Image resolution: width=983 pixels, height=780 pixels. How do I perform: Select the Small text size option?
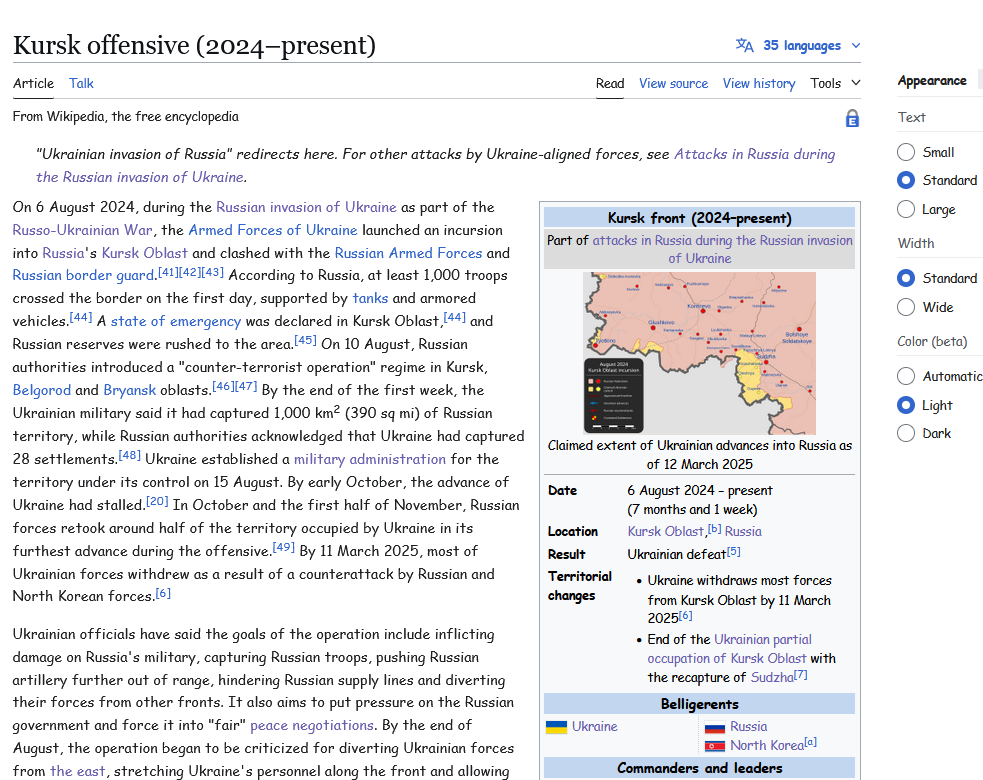(x=906, y=152)
